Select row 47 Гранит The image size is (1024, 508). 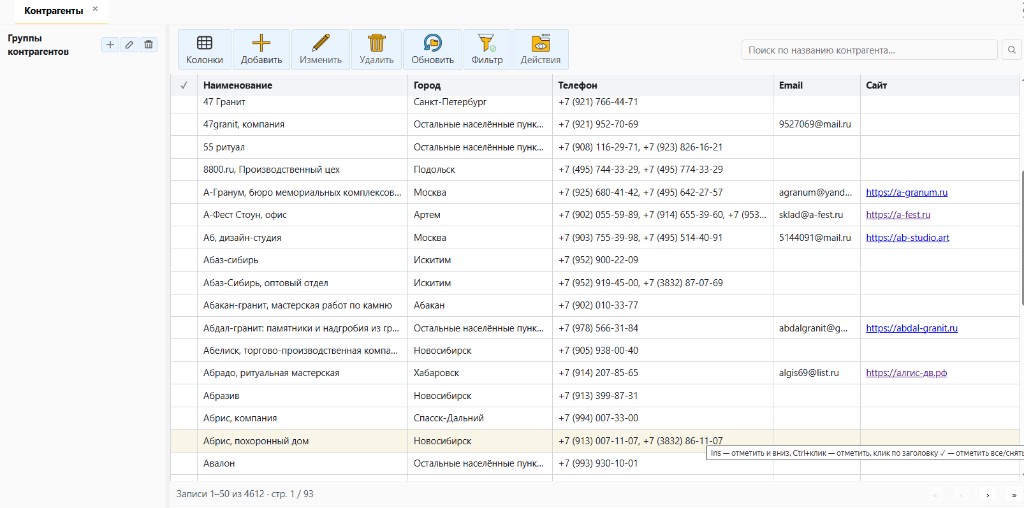point(595,103)
